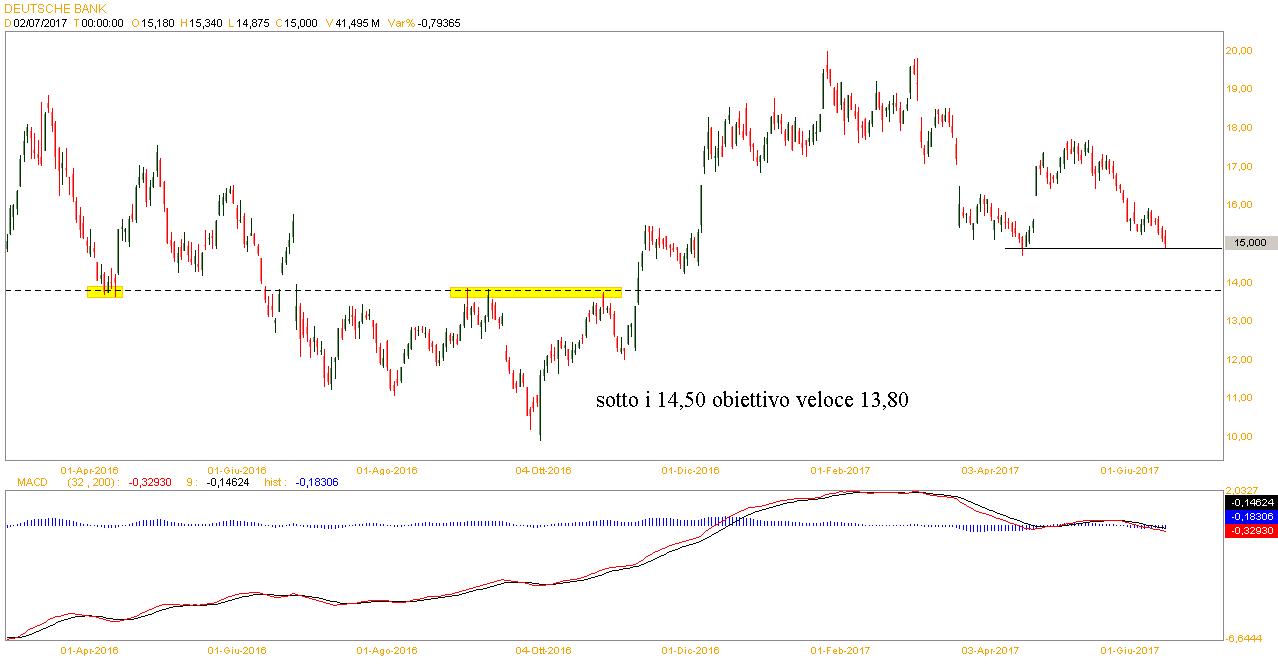This screenshot has height=668, width=1278.
Task: Select the small yellow highlight near April 2016
Action: tap(105, 292)
